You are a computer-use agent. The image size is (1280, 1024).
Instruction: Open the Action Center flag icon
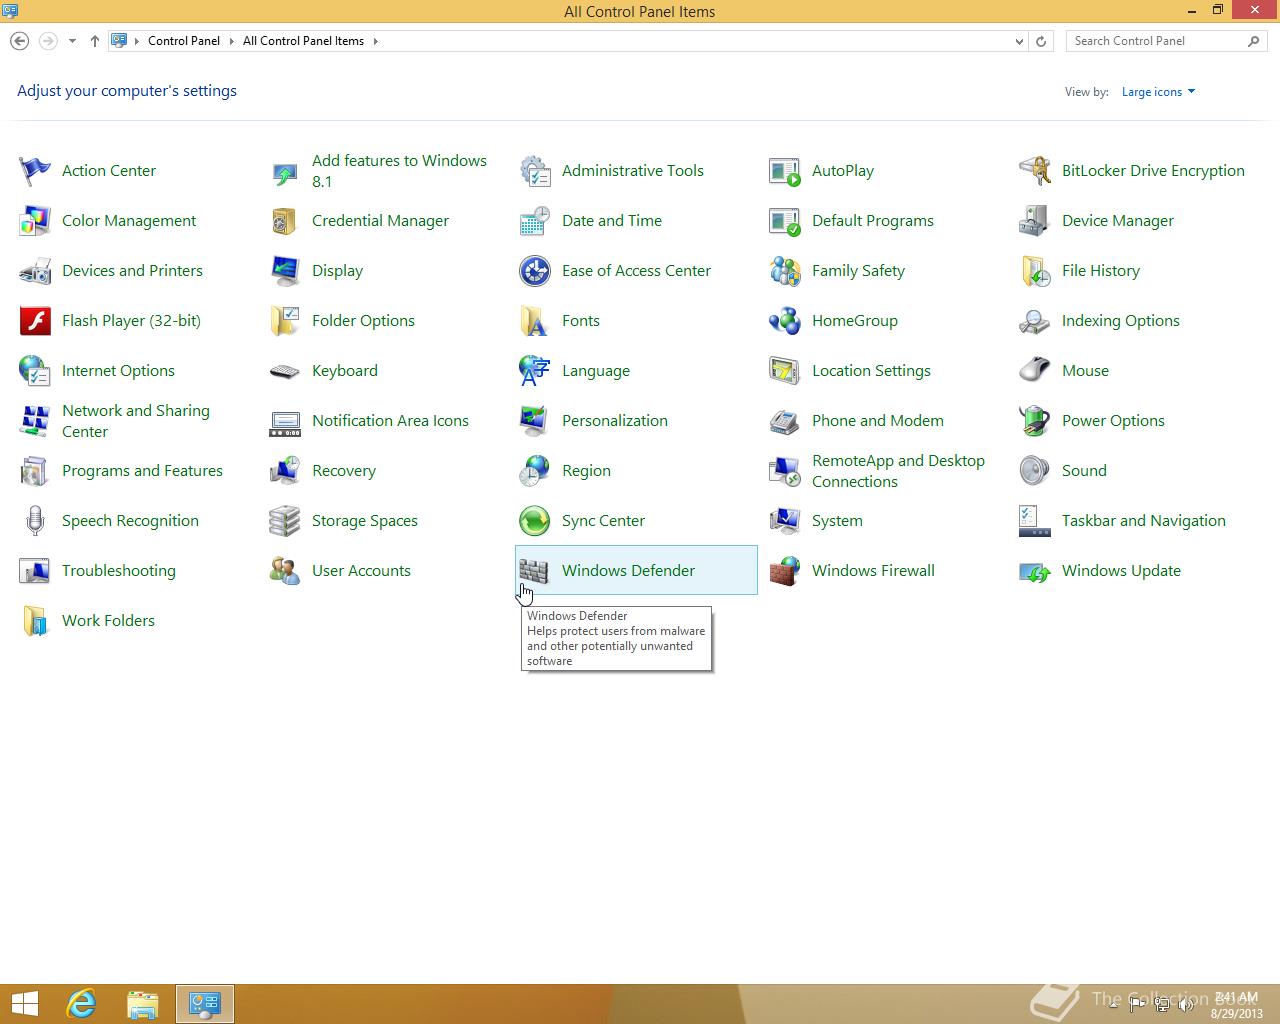coord(35,171)
